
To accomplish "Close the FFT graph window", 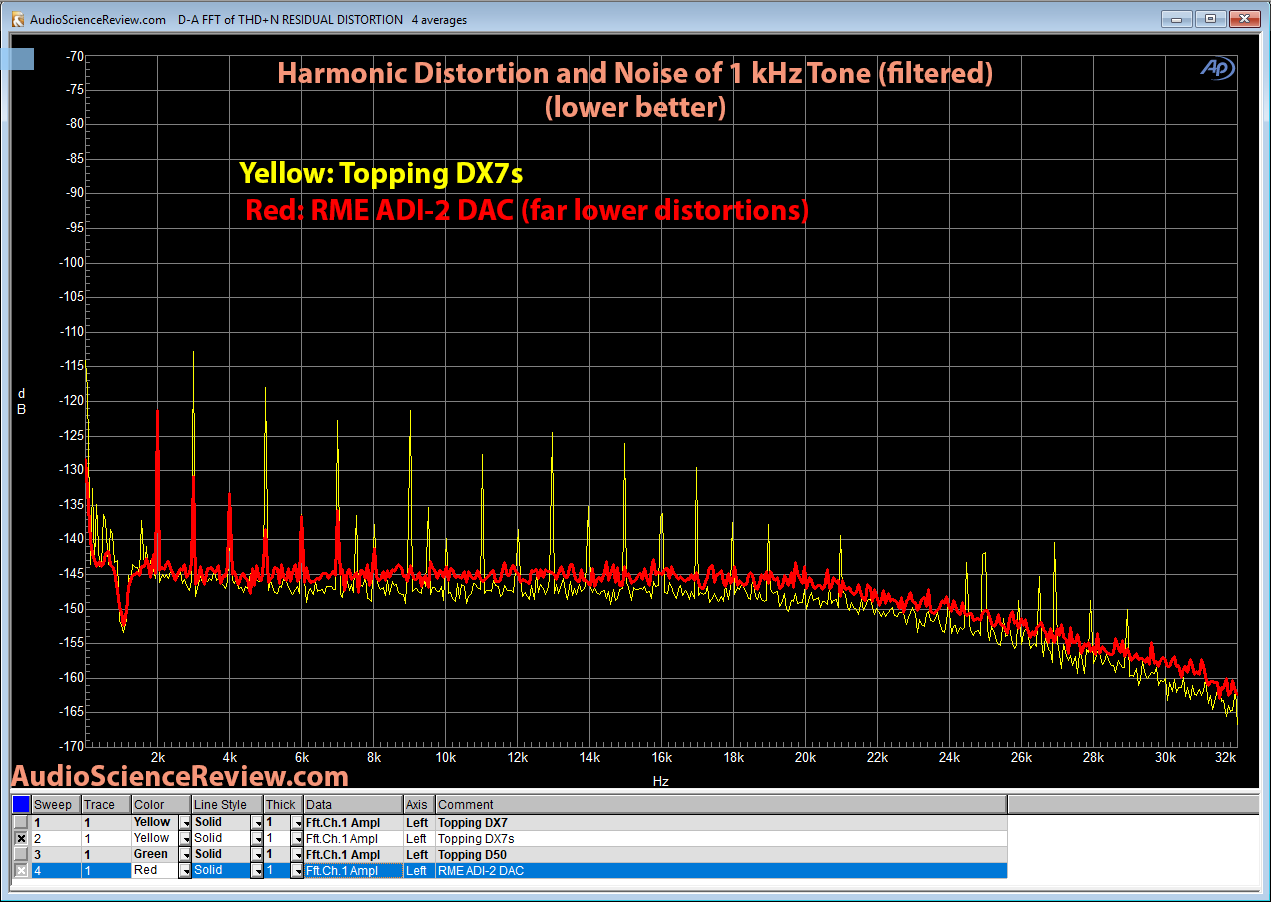I will click(x=1243, y=18).
